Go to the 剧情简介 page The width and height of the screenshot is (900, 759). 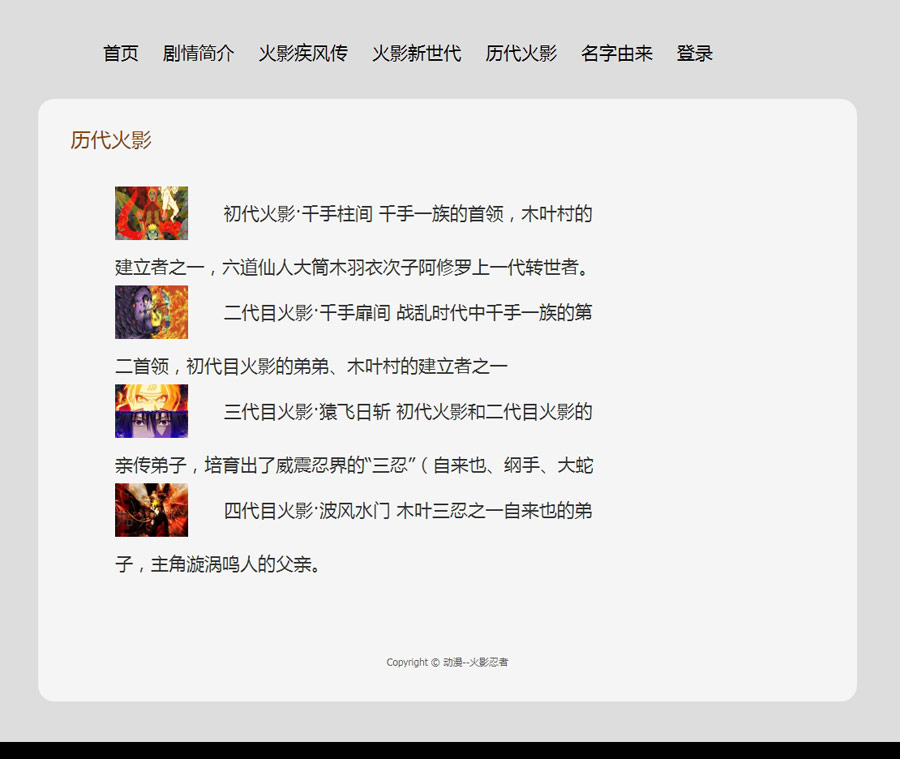tap(198, 53)
